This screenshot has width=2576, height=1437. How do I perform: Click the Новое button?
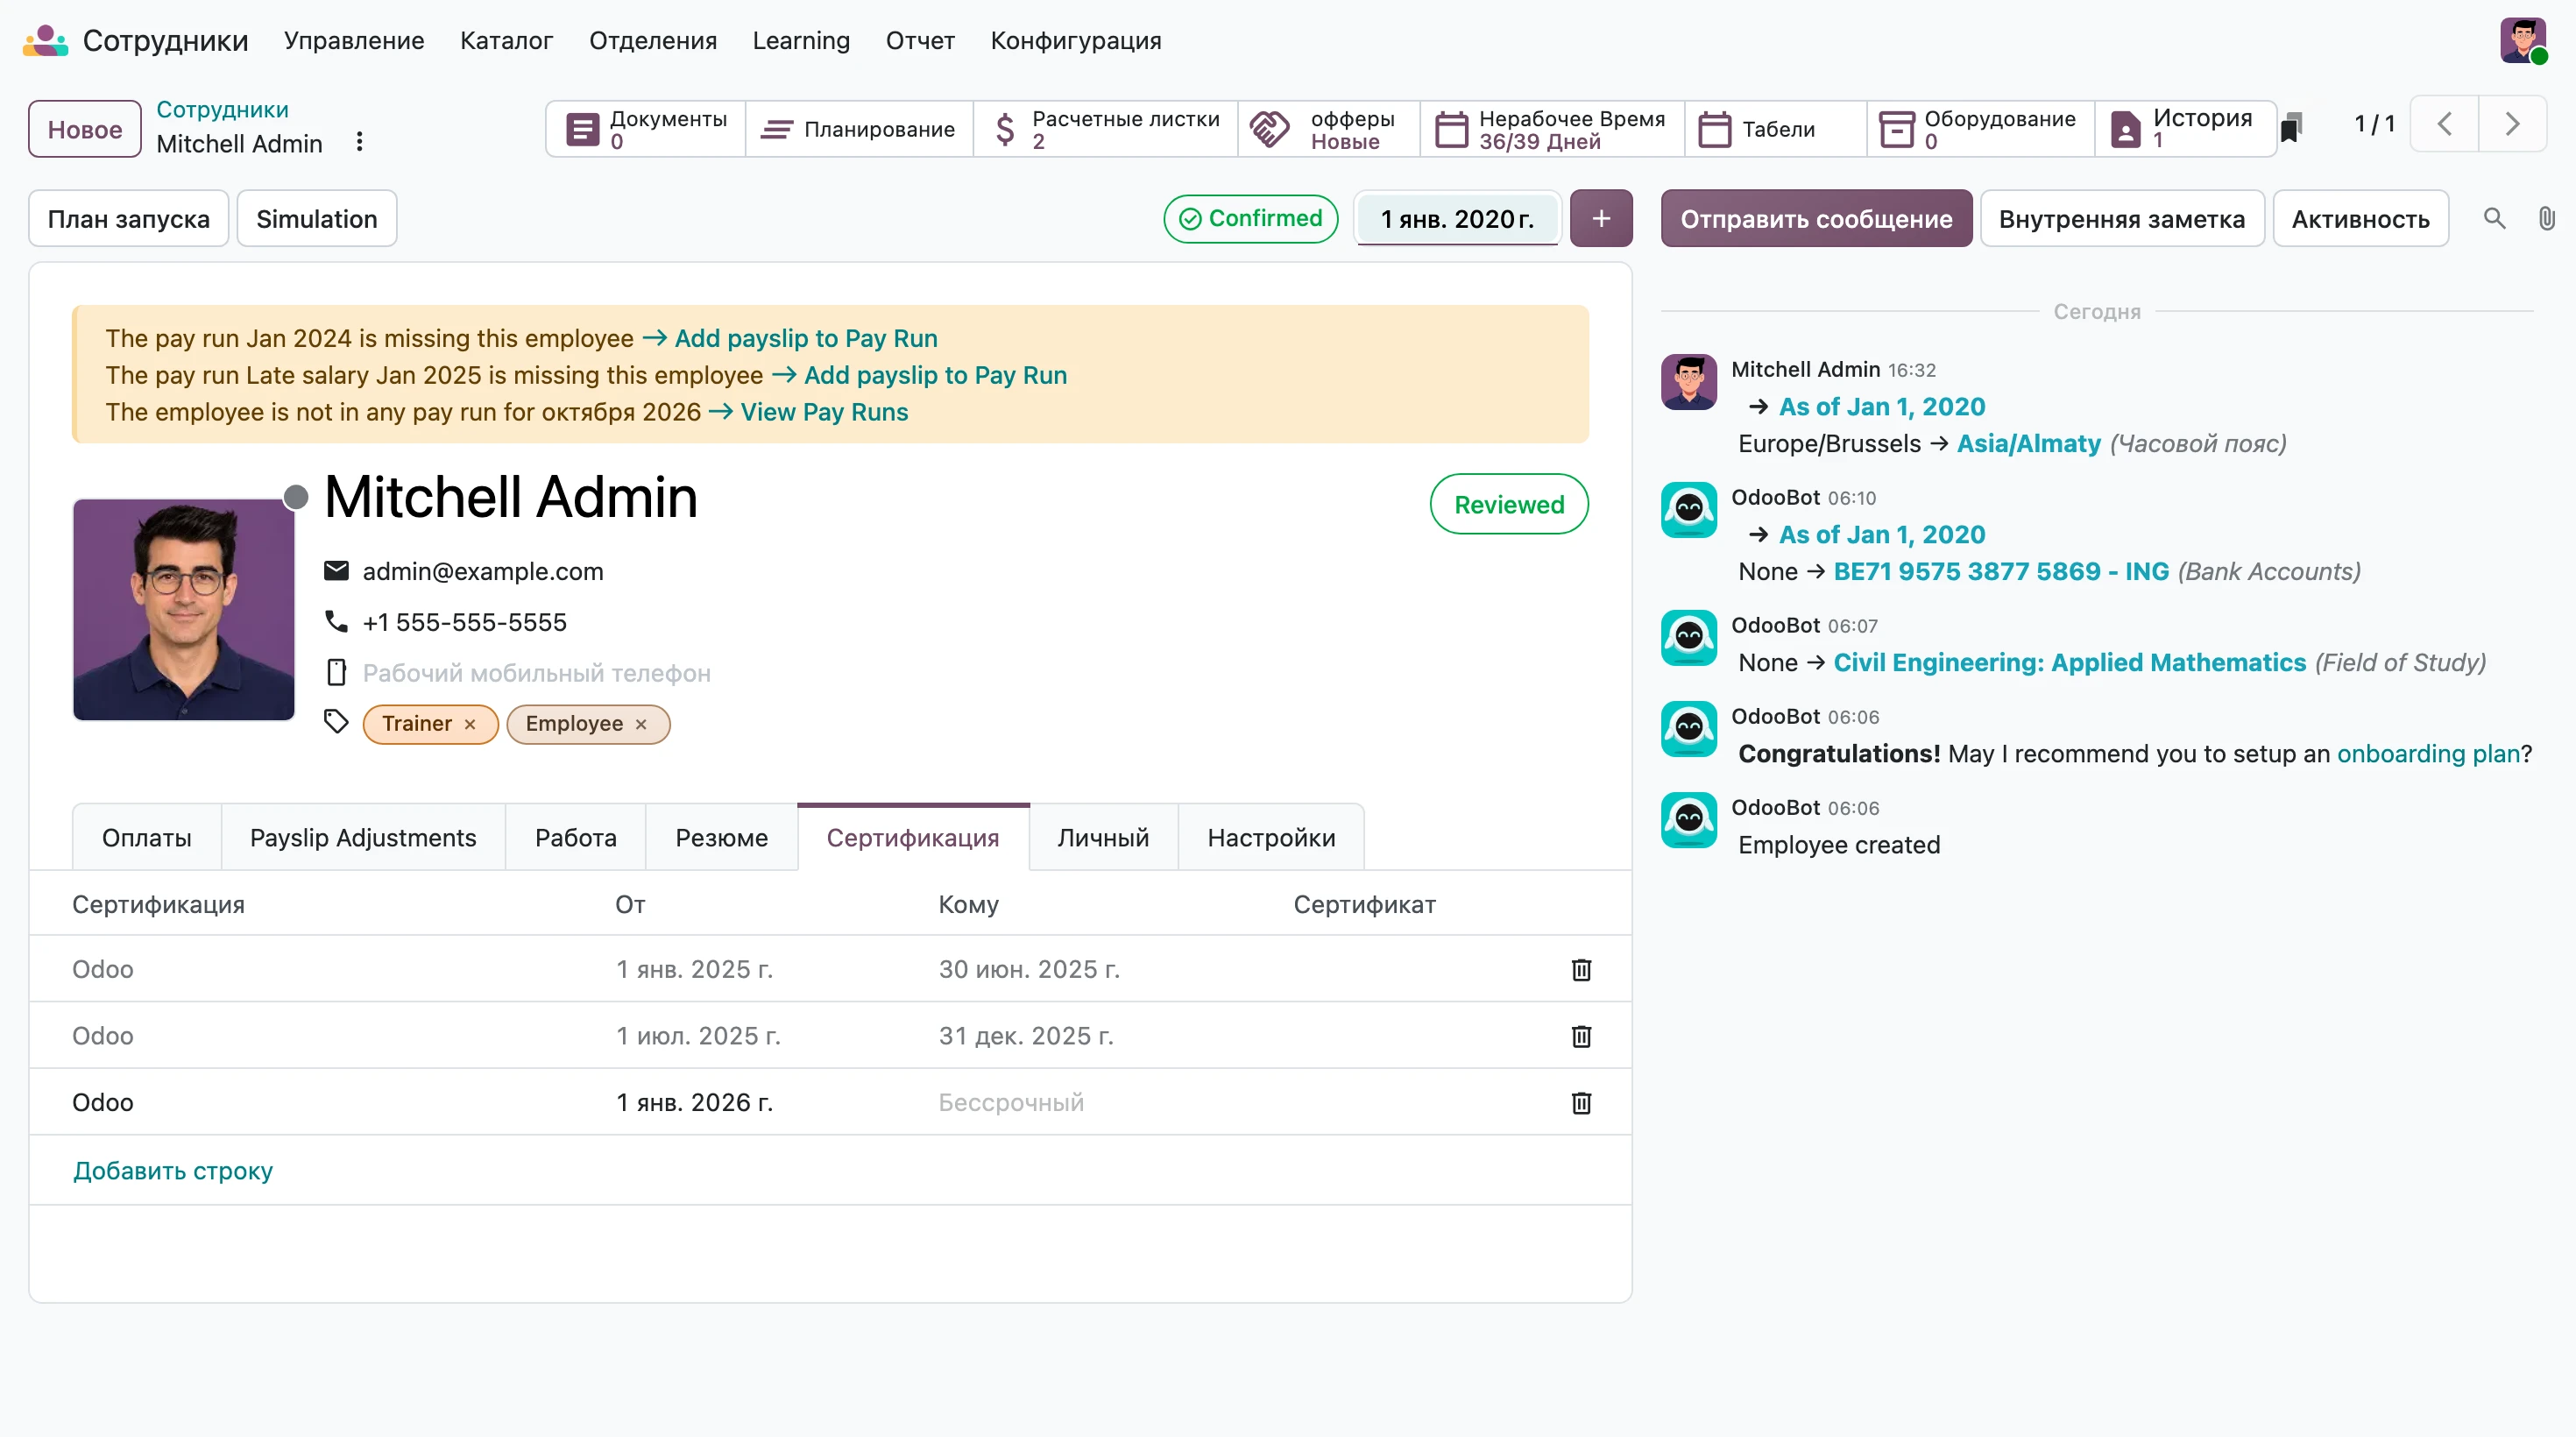click(85, 129)
